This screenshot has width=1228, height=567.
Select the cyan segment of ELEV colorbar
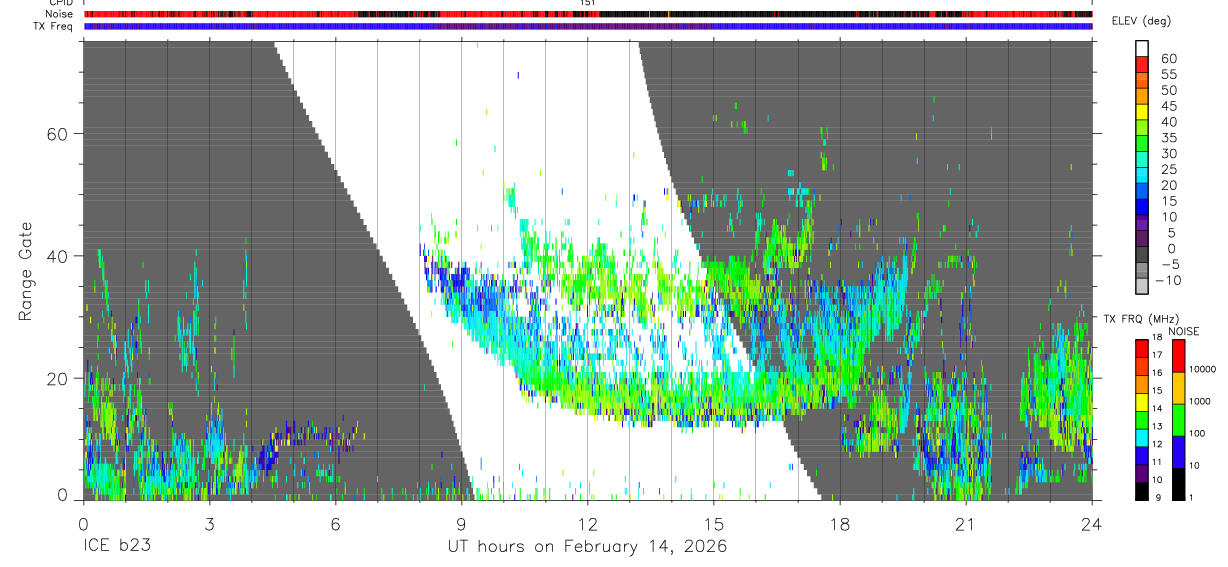[1142, 175]
